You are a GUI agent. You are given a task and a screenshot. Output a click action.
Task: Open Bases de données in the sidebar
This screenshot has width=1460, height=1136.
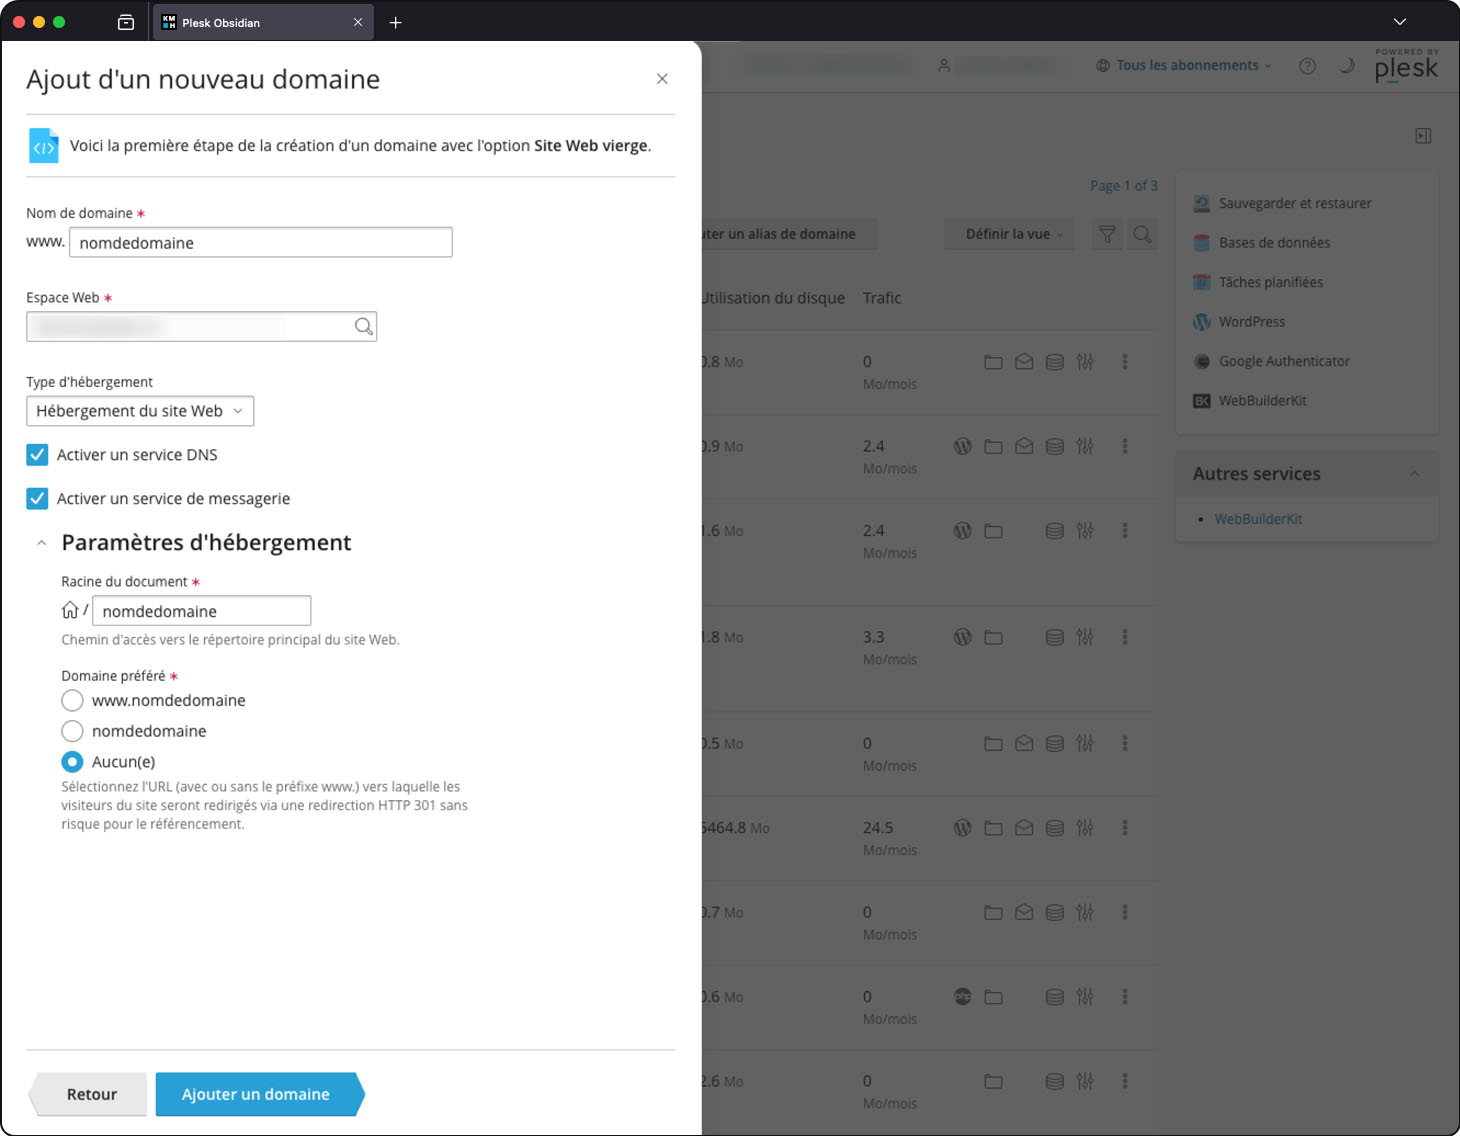coord(1273,243)
